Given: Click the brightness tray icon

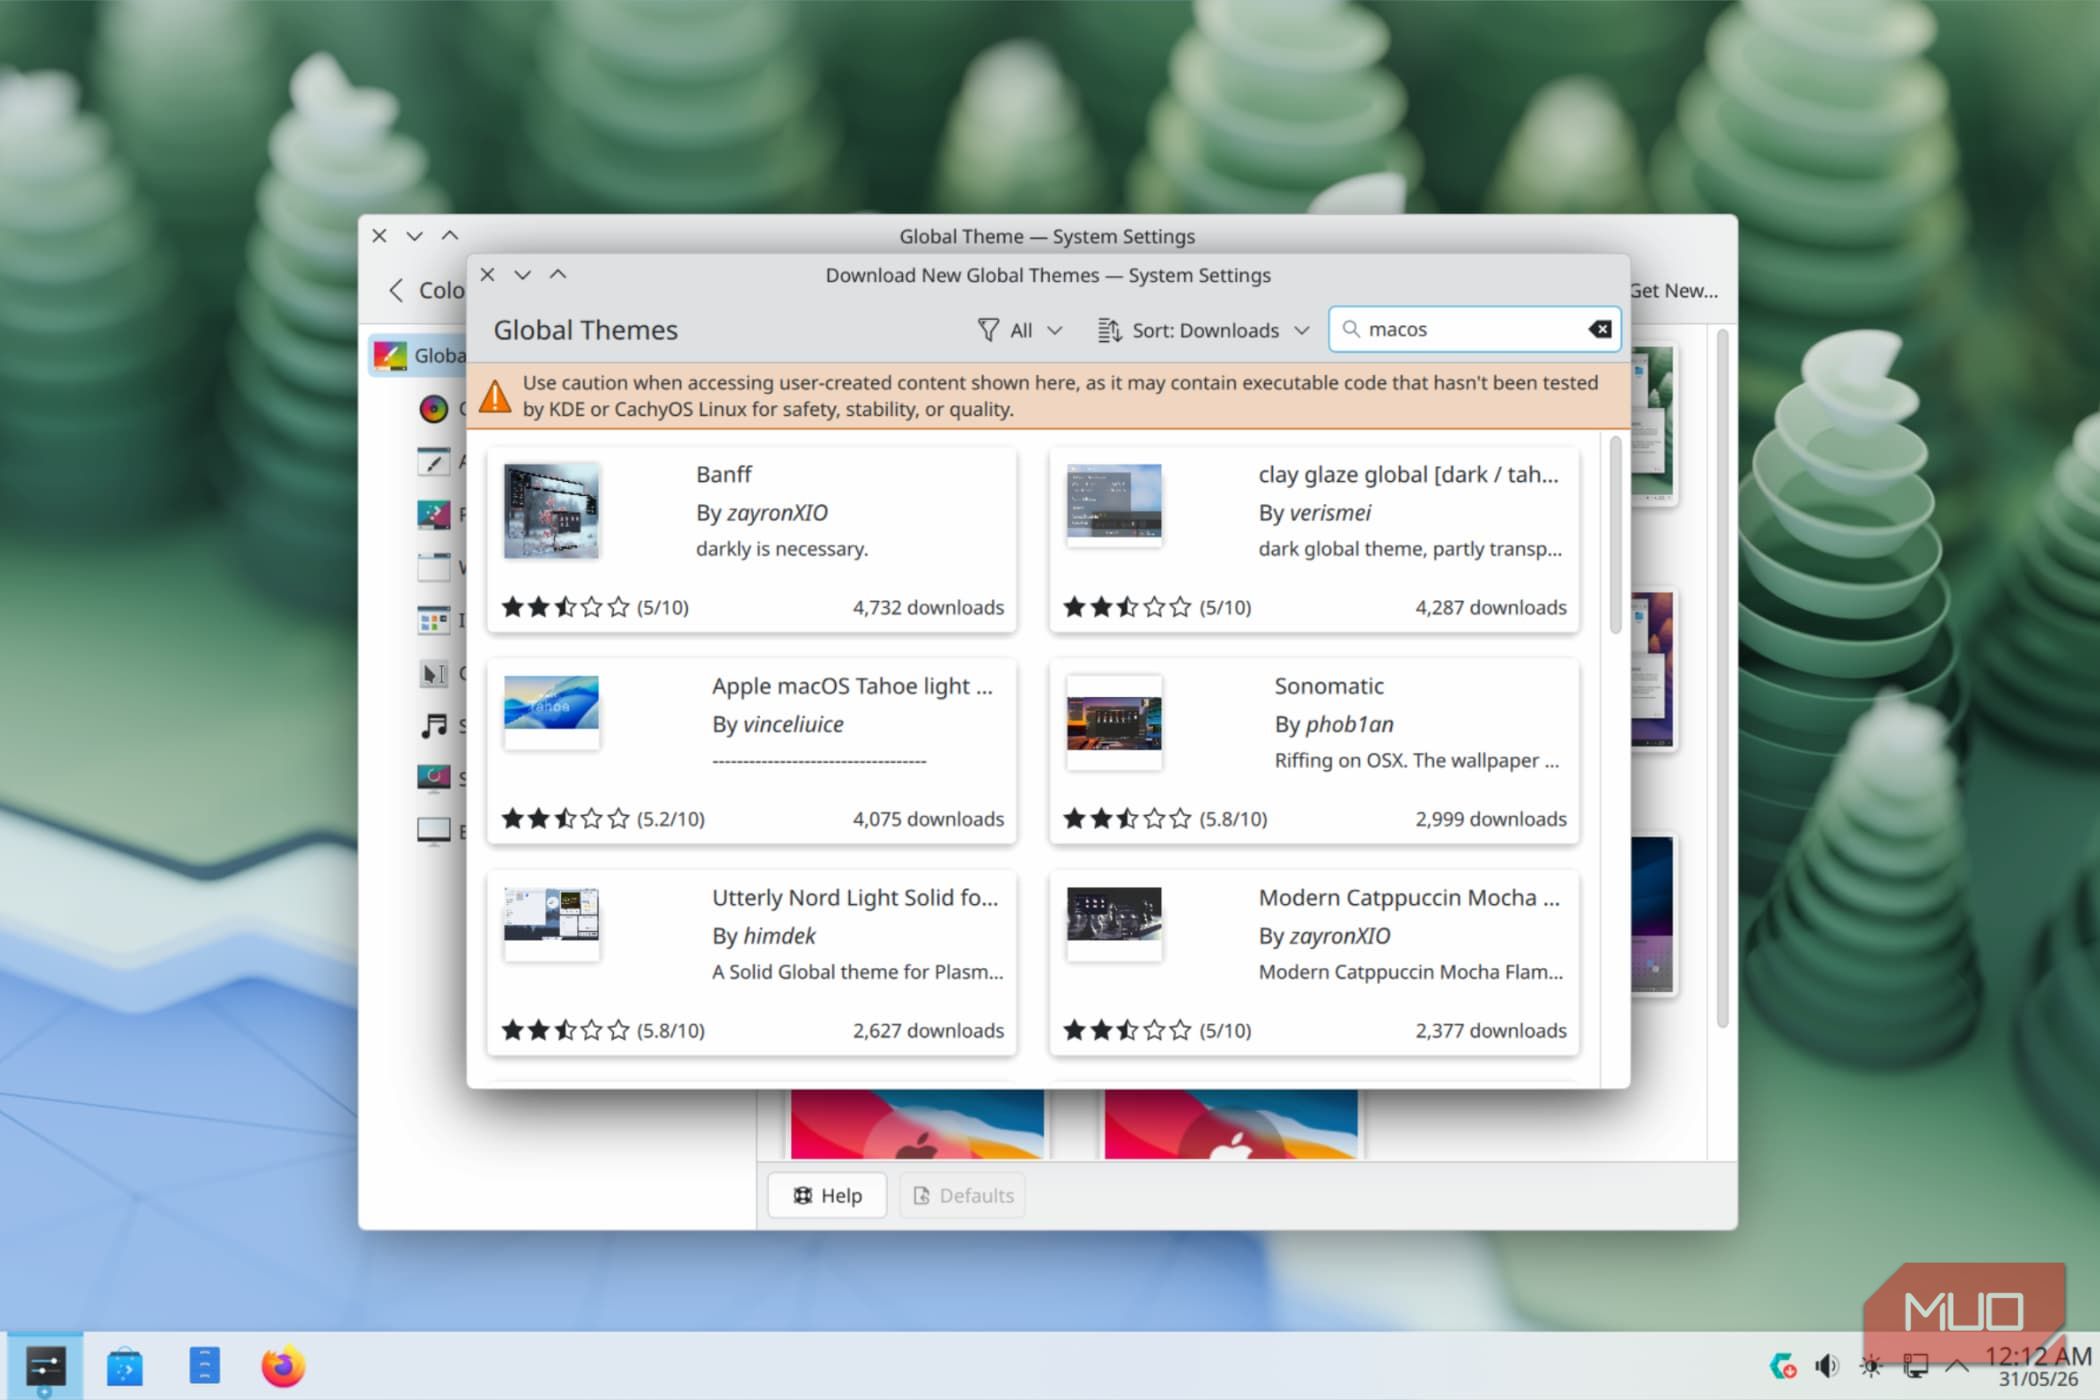Looking at the screenshot, I should pyautogui.click(x=1871, y=1366).
